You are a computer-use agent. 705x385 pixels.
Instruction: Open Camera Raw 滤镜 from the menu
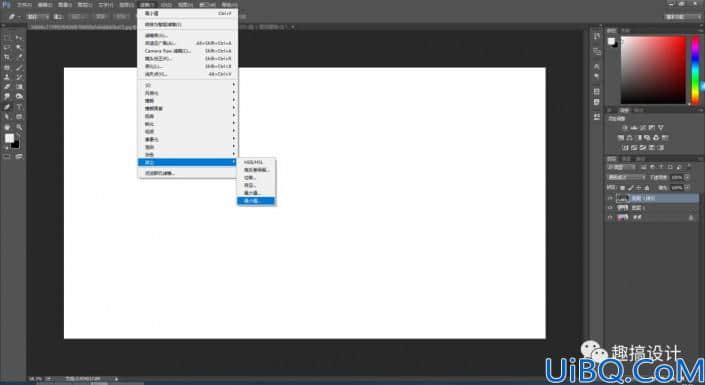188,51
